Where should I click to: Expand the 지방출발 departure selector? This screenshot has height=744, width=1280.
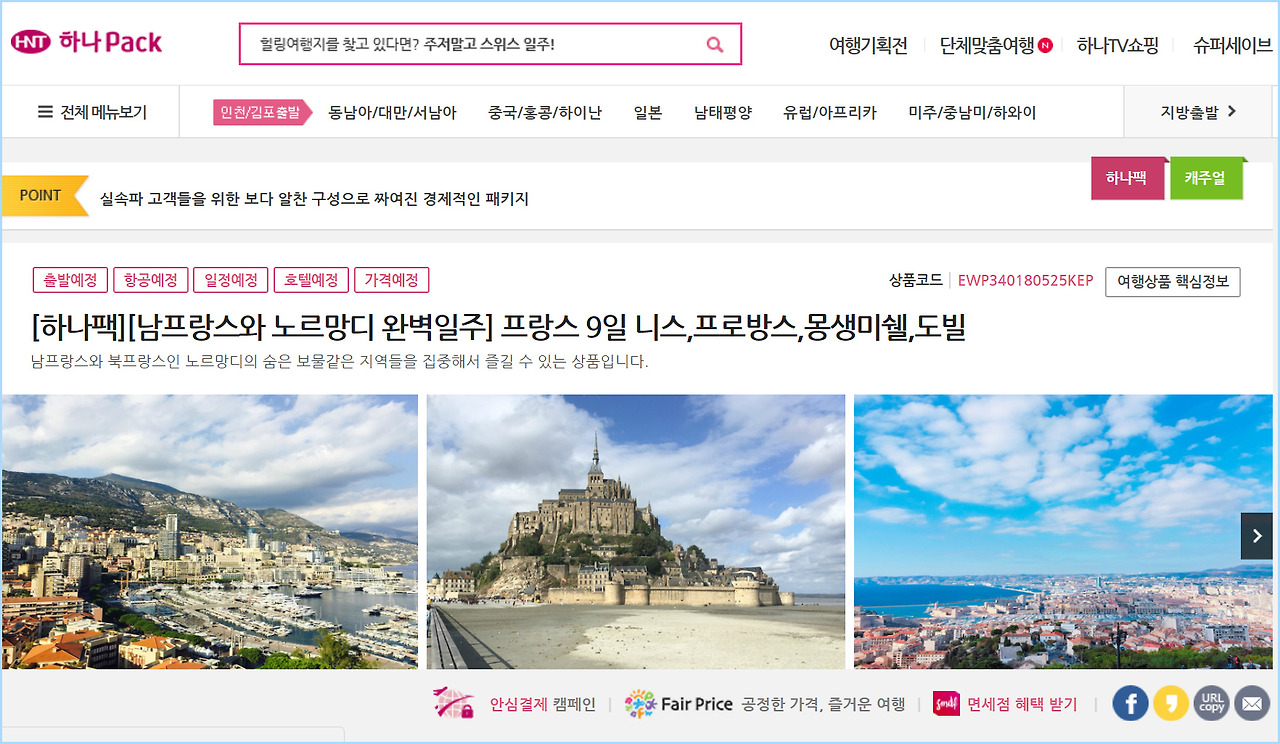(x=1199, y=112)
